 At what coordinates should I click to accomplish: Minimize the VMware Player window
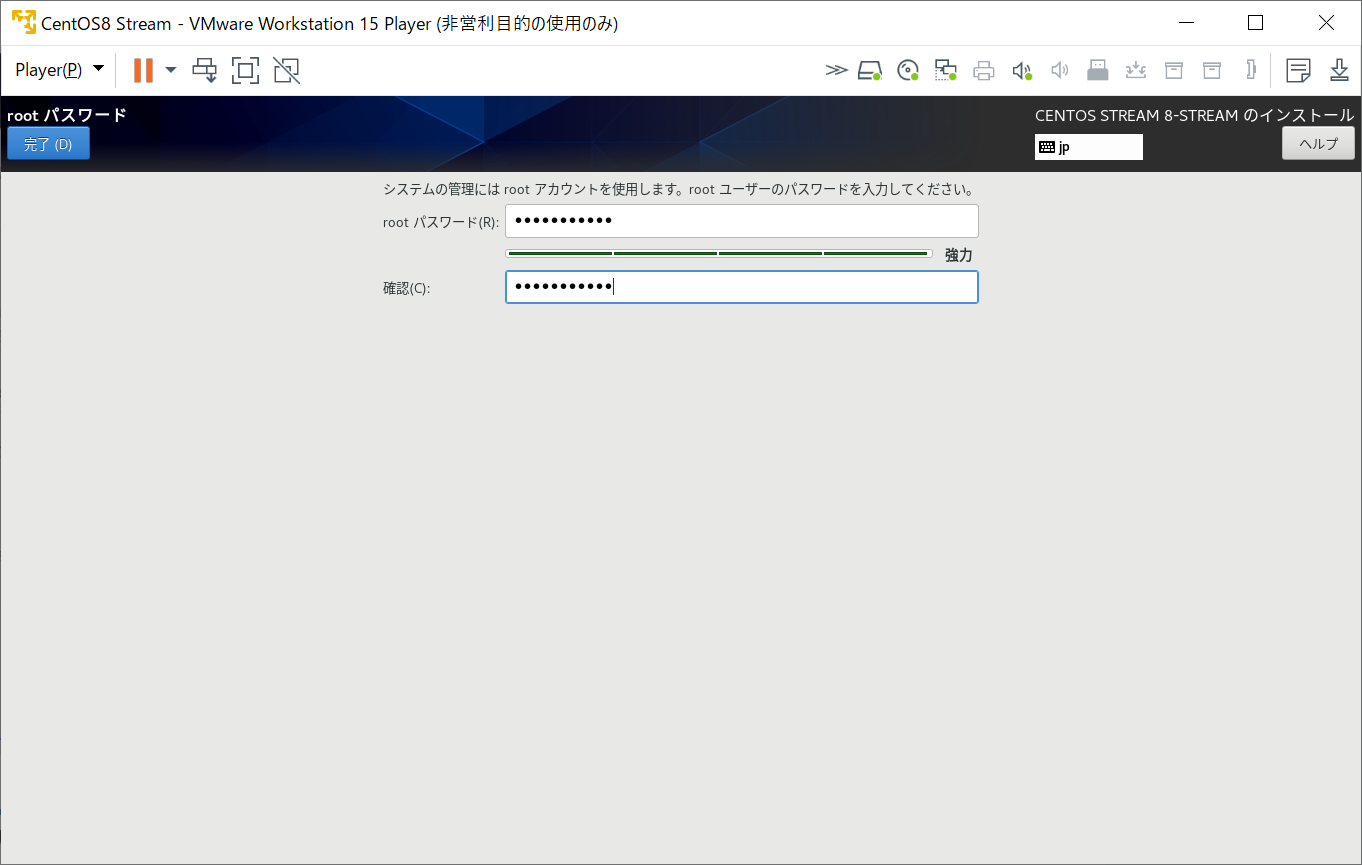[x=1187, y=22]
